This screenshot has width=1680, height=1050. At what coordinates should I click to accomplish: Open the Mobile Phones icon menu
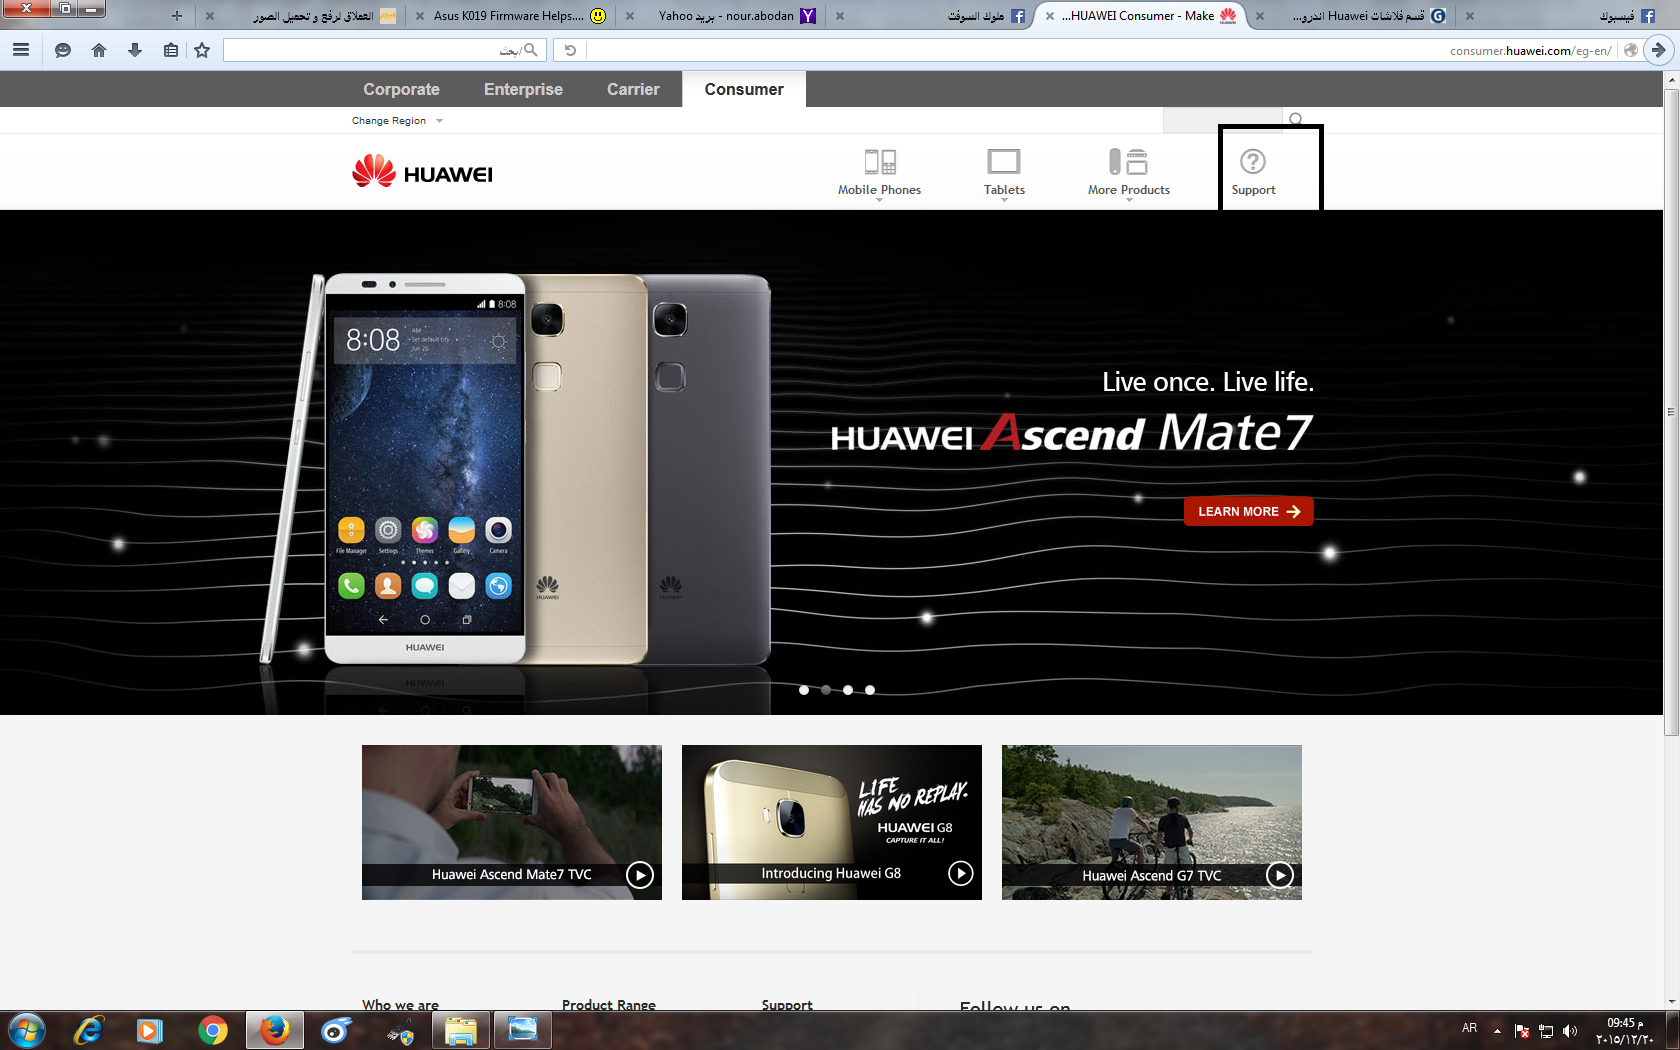880,161
